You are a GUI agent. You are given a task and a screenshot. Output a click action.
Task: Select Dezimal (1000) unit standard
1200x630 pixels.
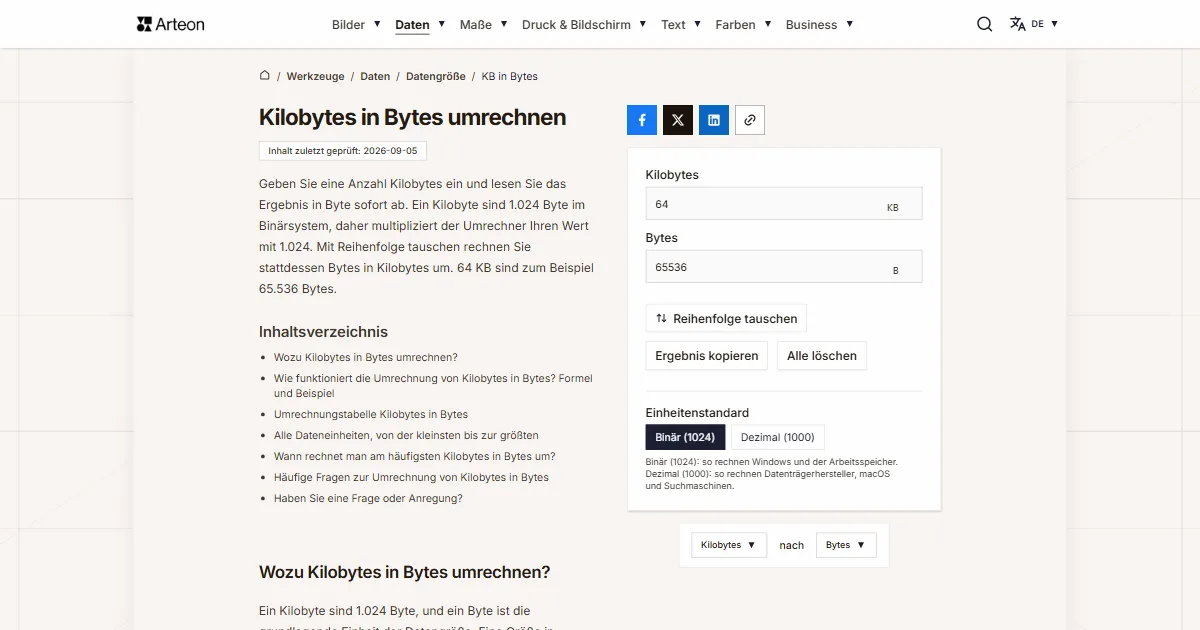778,437
